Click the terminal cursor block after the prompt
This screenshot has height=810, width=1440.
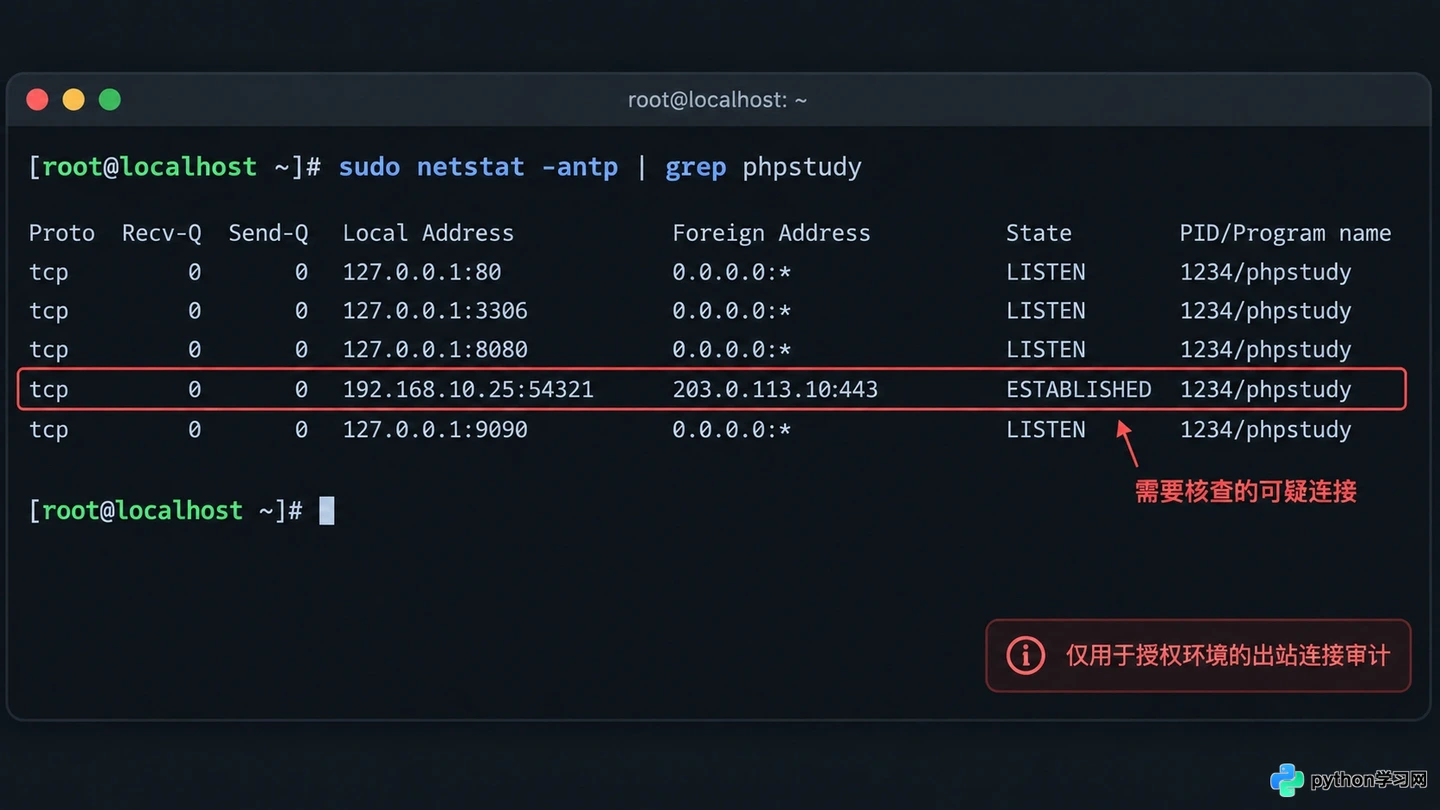326,511
